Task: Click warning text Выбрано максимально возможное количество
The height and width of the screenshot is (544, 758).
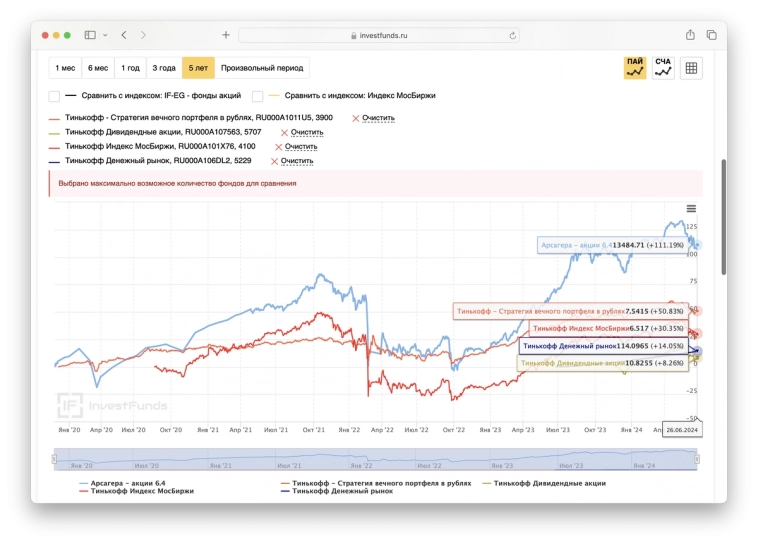Action: (x=177, y=184)
